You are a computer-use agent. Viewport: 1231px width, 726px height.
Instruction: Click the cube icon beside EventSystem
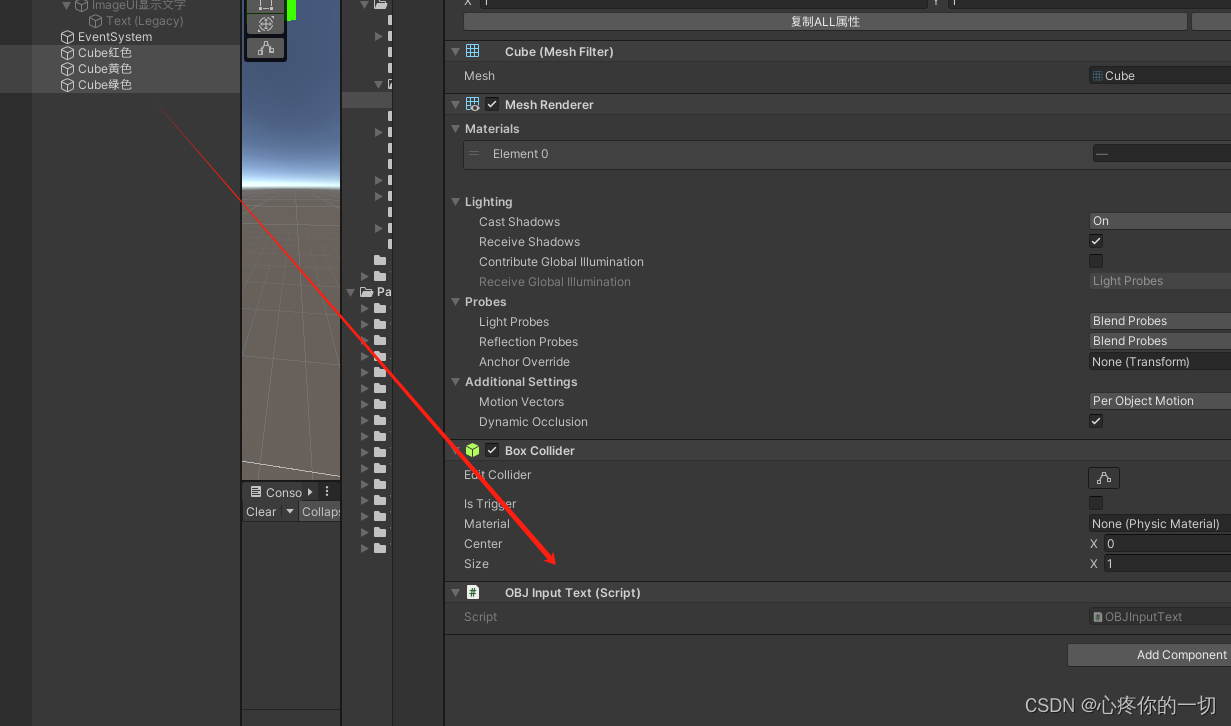point(68,37)
